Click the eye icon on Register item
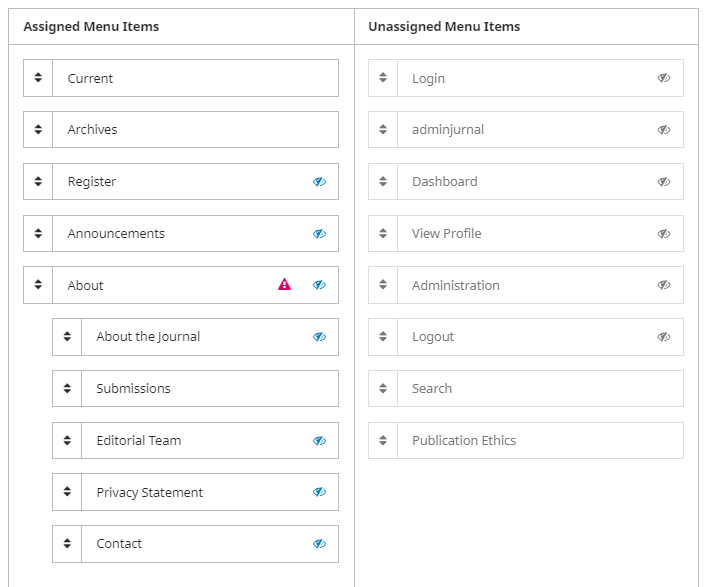This screenshot has height=587, width=709. (x=319, y=182)
